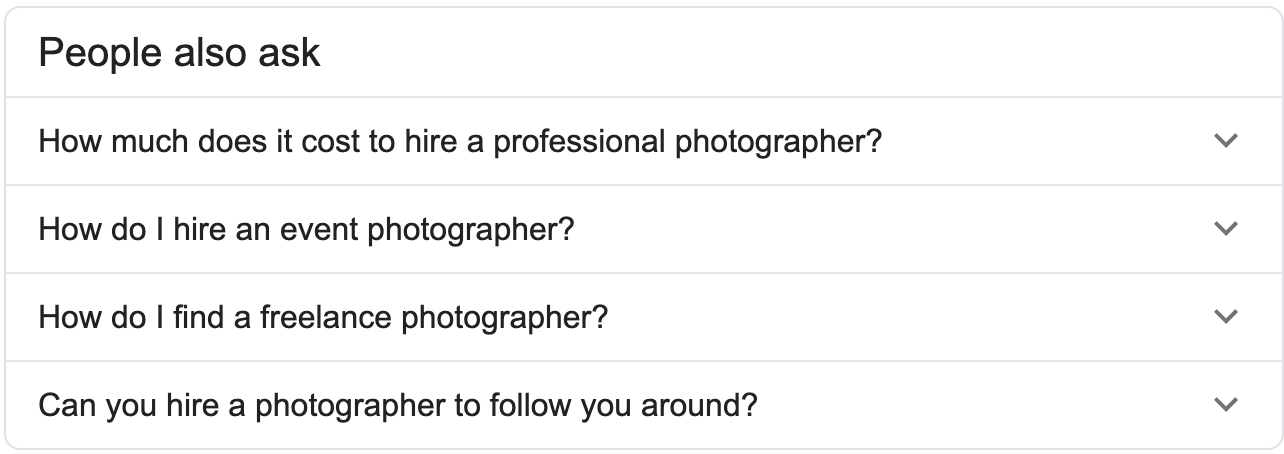Click the "follow you around" question text
The height and width of the screenshot is (454, 1284).
pyautogui.click(x=398, y=405)
